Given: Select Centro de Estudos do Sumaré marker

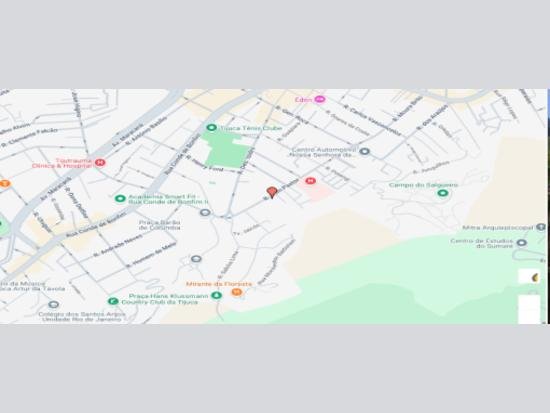Looking at the screenshot, I should click(x=522, y=243).
